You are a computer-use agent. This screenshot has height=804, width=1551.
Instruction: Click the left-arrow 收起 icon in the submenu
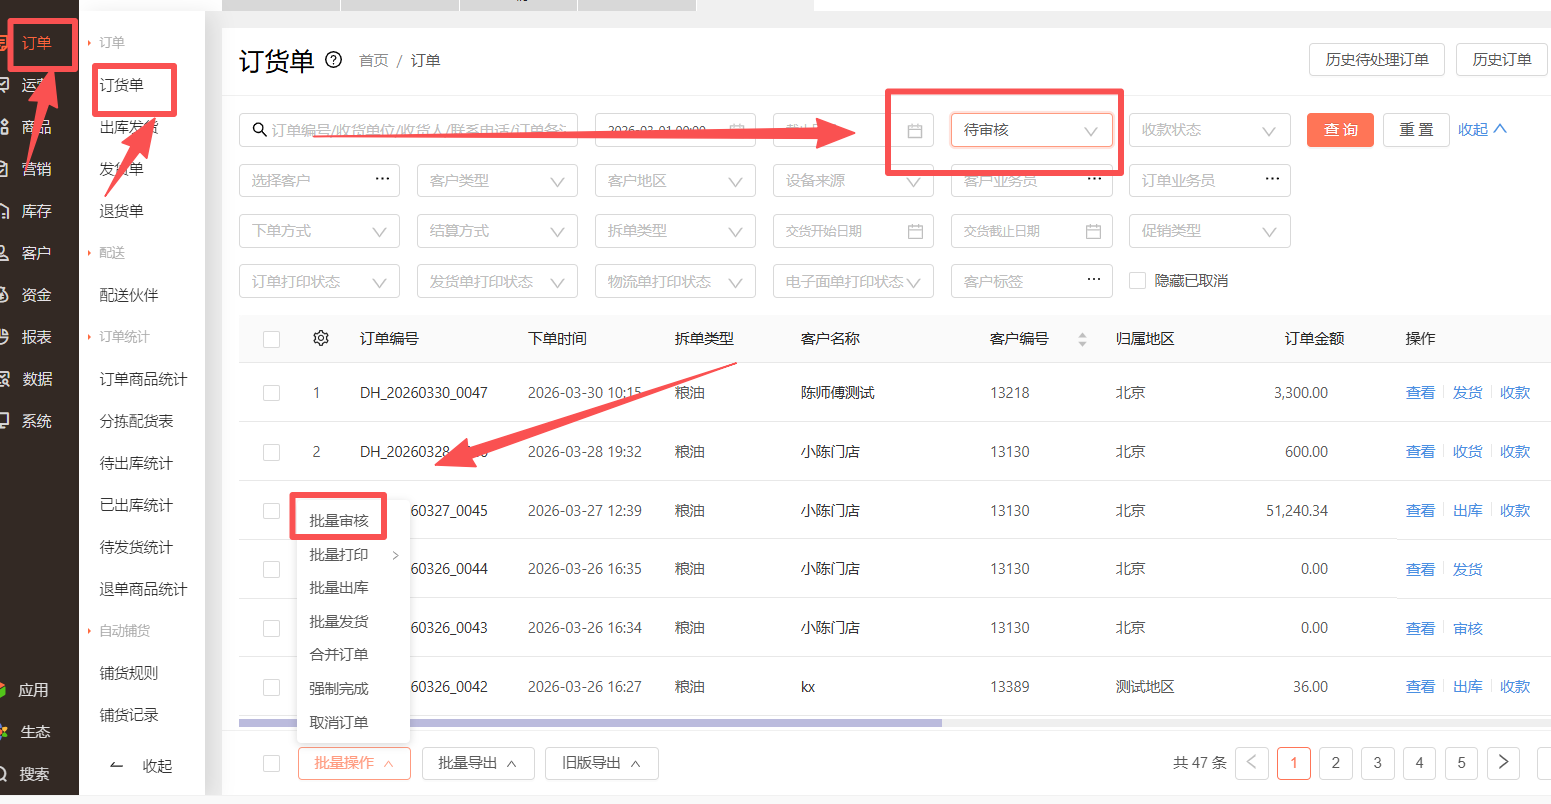tap(116, 766)
